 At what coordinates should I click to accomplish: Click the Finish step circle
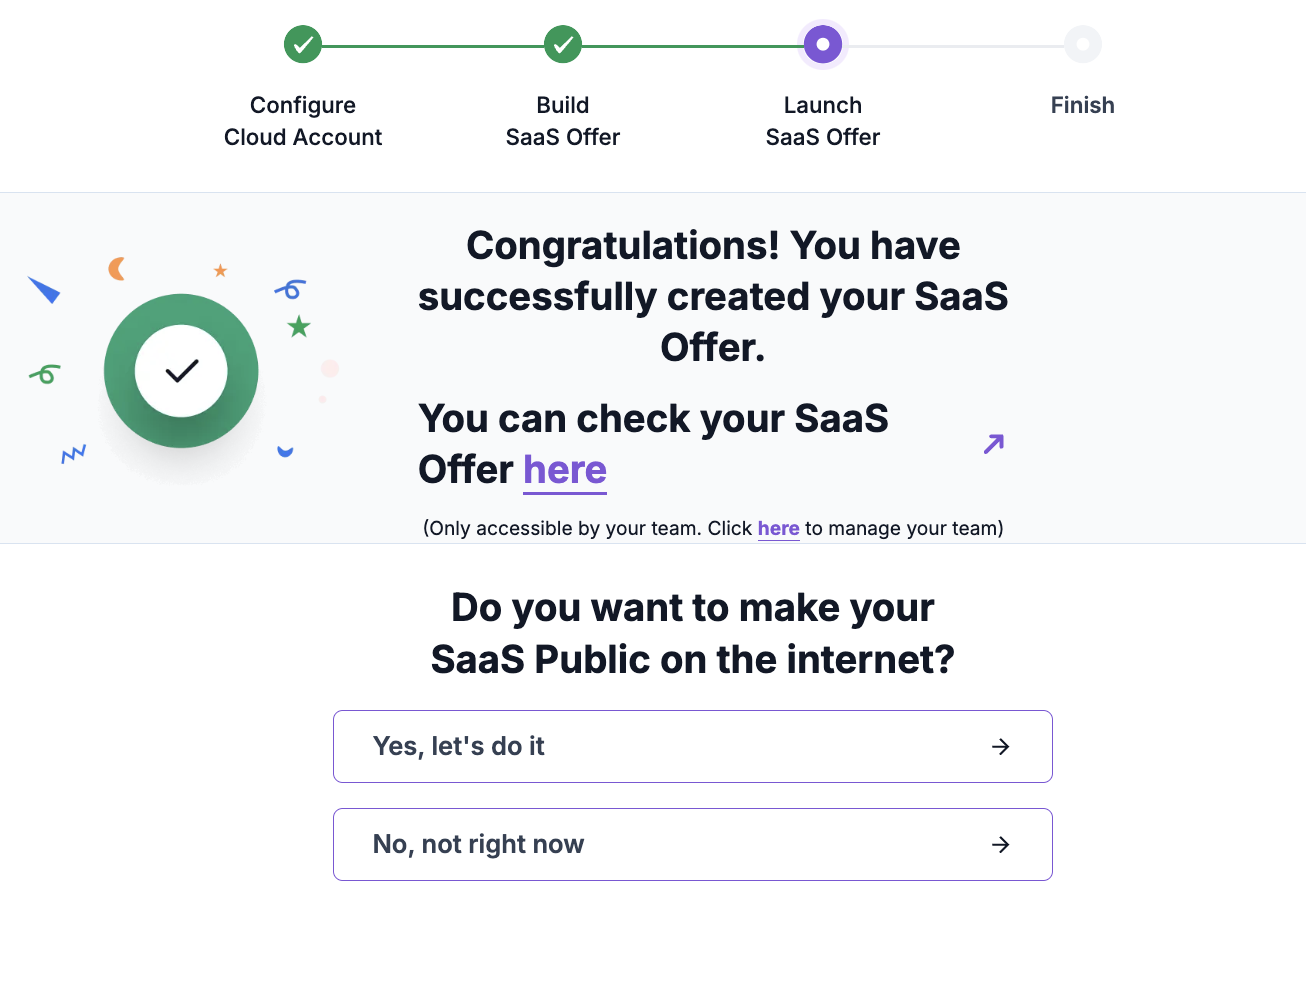tap(1083, 44)
